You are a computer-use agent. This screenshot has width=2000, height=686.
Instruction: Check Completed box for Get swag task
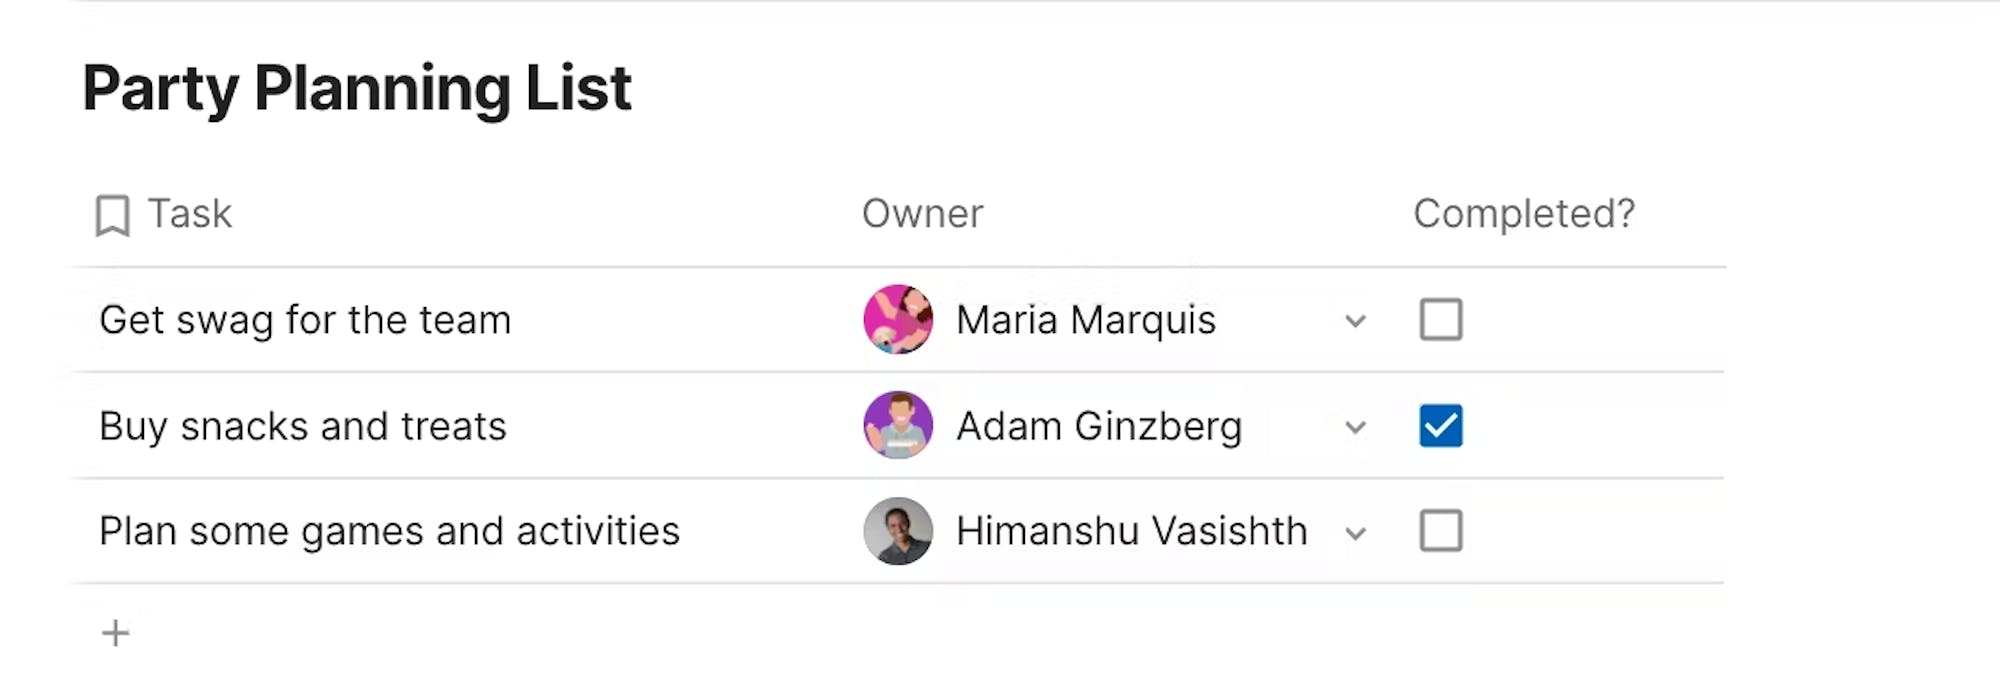[1441, 320]
